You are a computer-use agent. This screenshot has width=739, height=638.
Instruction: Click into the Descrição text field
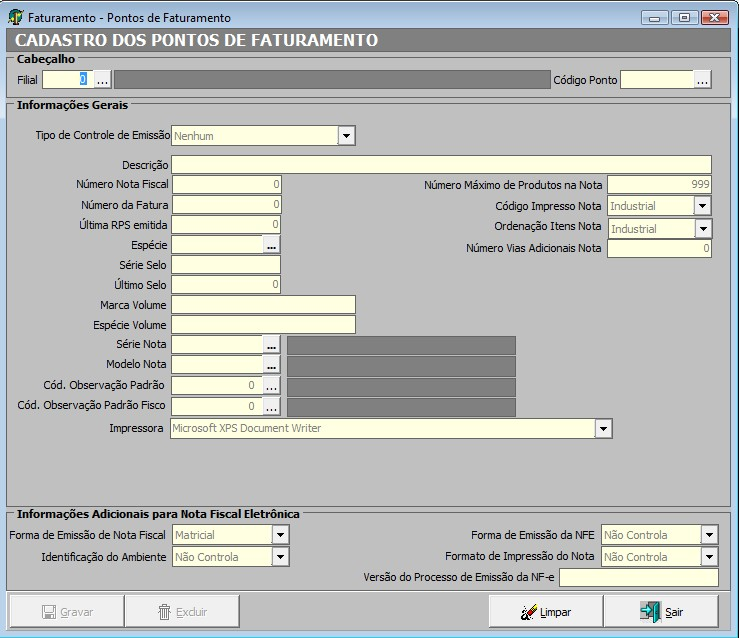(x=441, y=165)
